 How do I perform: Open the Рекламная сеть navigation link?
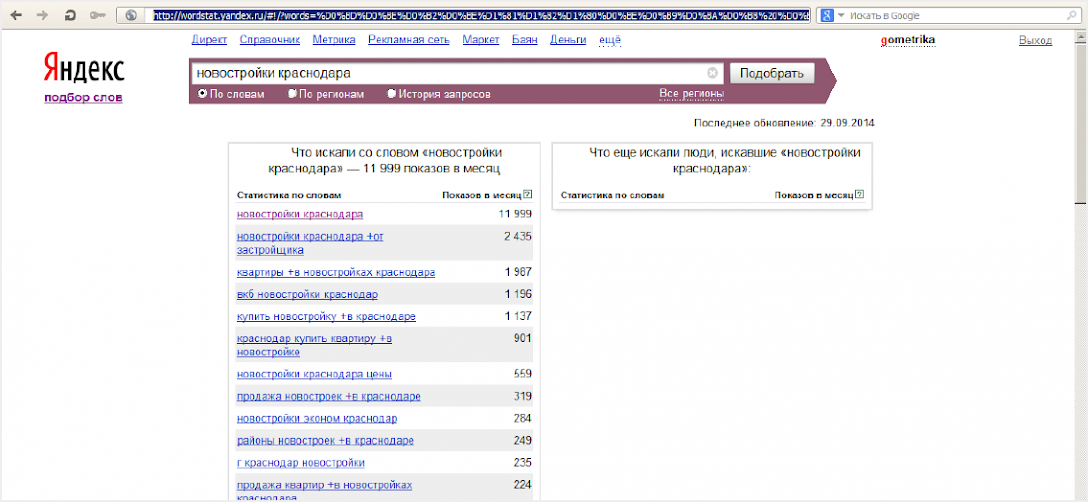(x=409, y=40)
